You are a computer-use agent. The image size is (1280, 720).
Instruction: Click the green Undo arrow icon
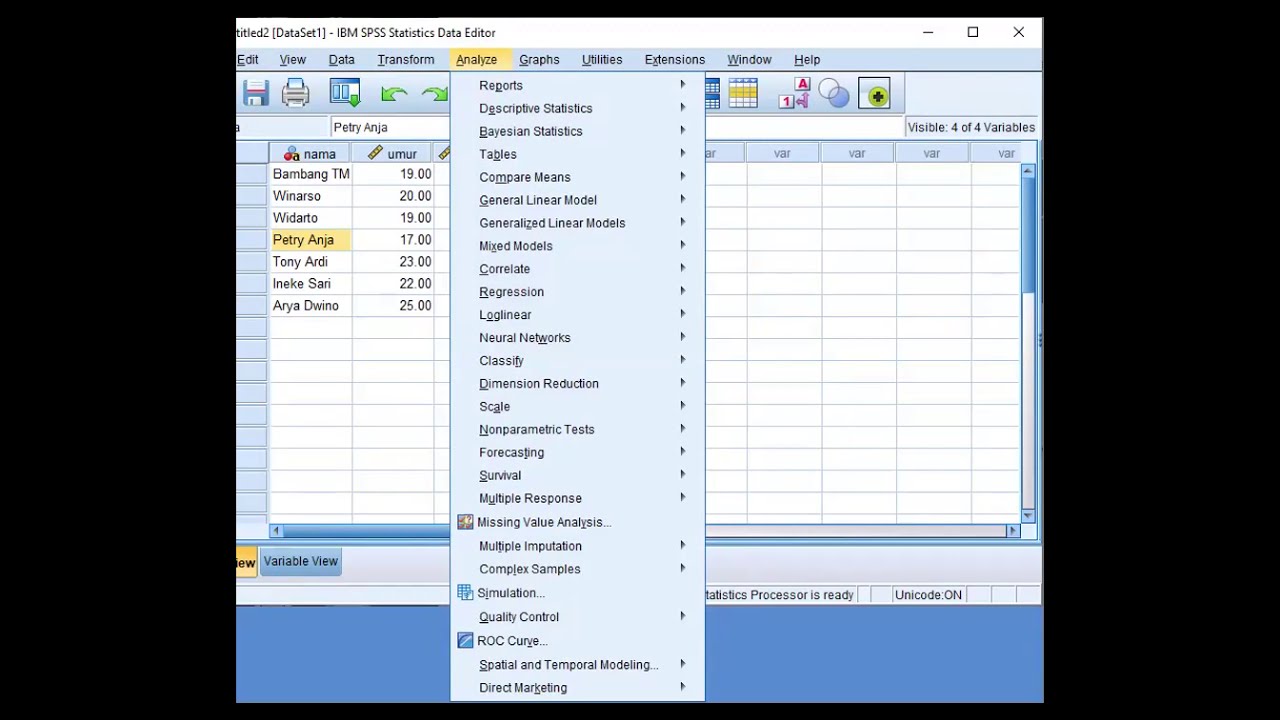pos(394,94)
